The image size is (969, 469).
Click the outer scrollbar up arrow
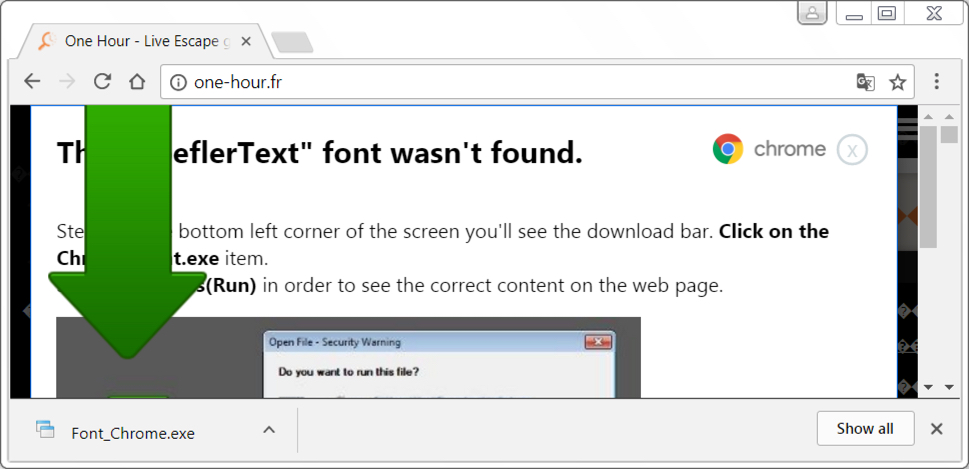tap(949, 117)
